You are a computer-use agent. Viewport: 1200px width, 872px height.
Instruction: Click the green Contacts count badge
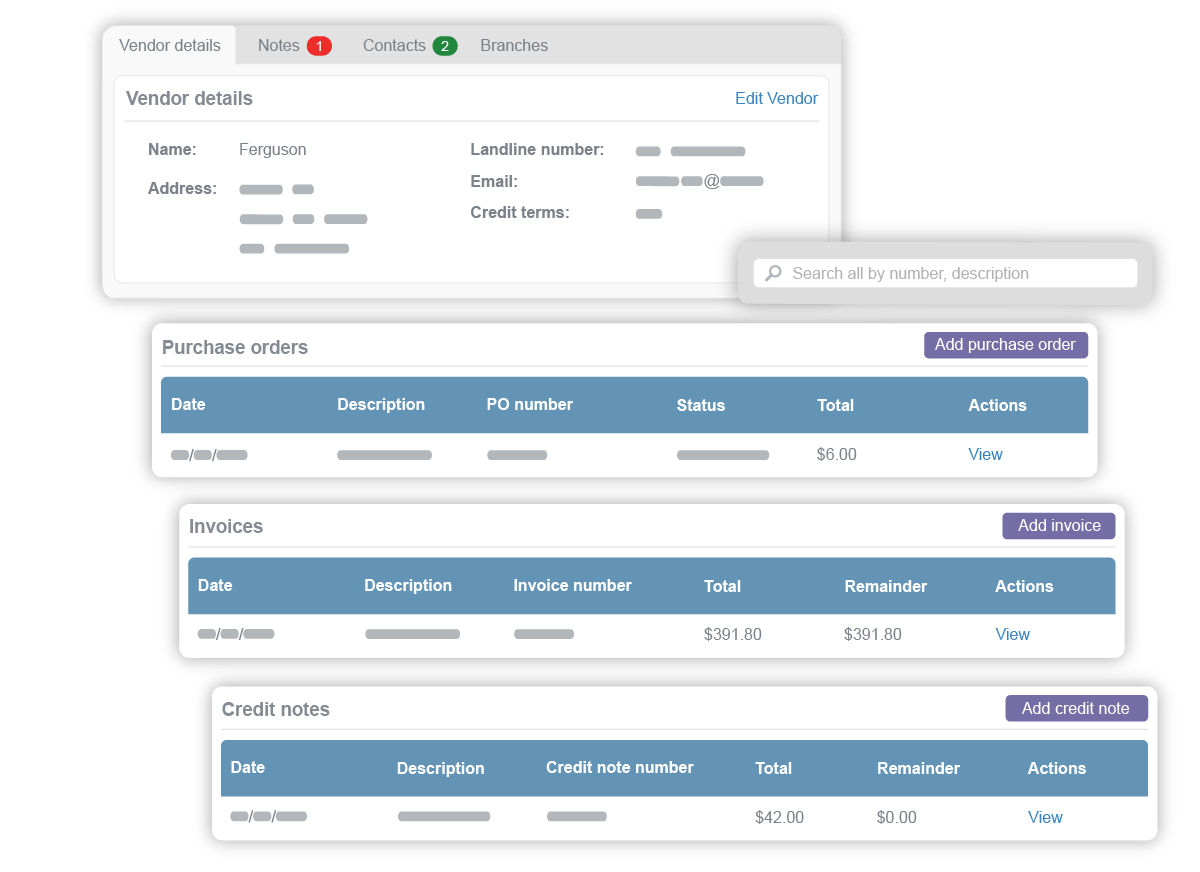[x=445, y=46]
